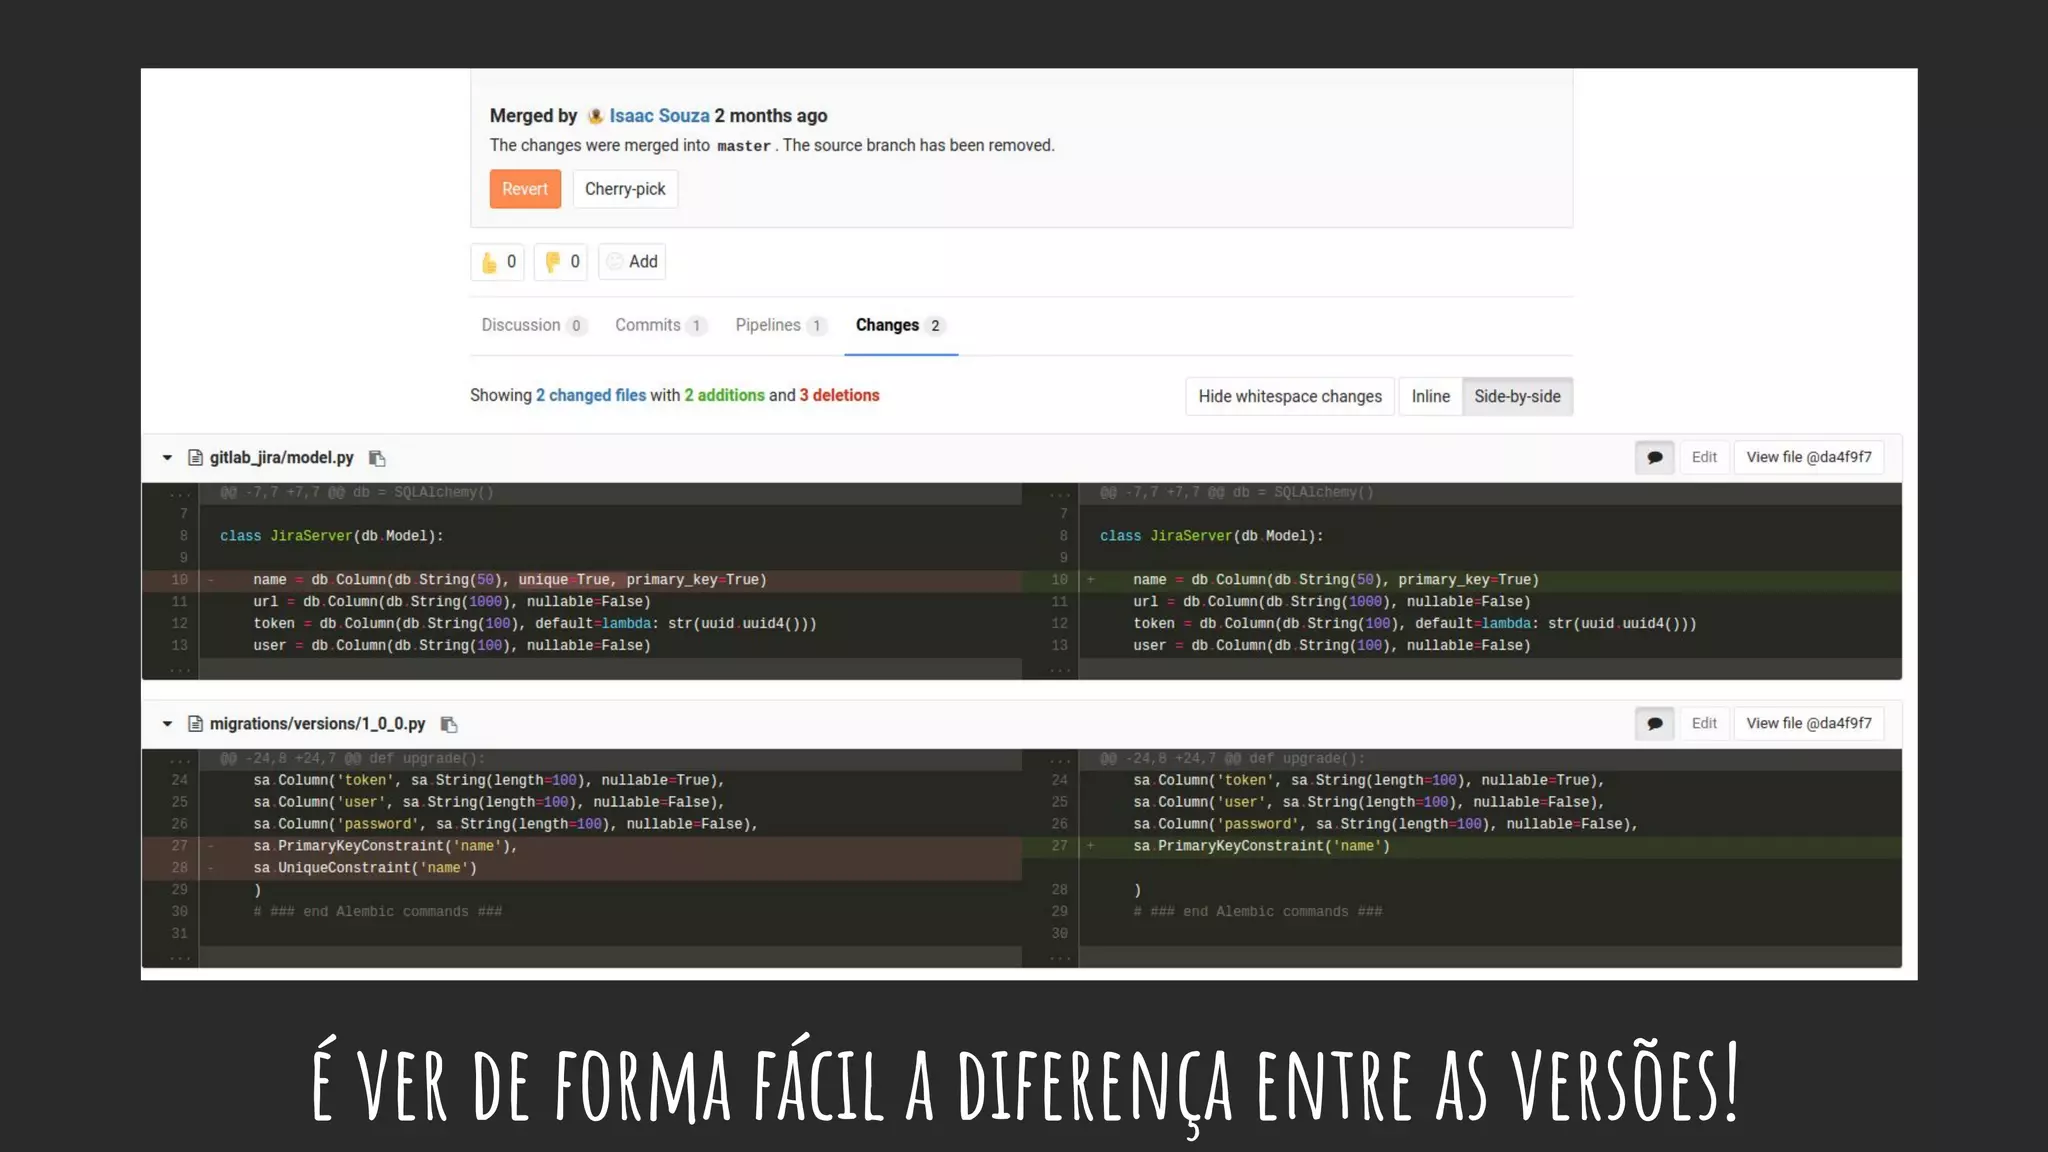This screenshot has width=2048, height=1152.
Task: Switch diff view to Inline
Action: (1431, 397)
